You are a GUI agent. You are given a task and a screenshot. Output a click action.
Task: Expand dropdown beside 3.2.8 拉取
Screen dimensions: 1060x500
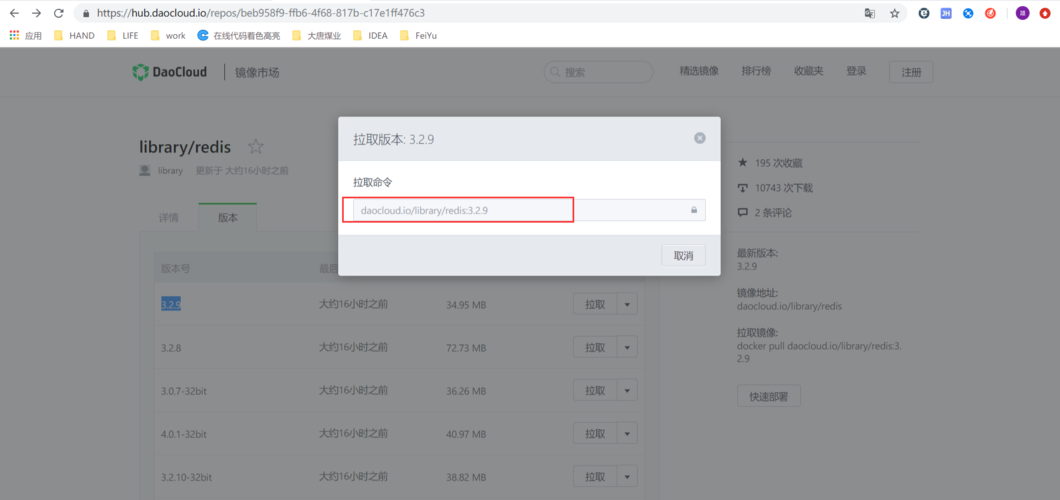tap(627, 347)
